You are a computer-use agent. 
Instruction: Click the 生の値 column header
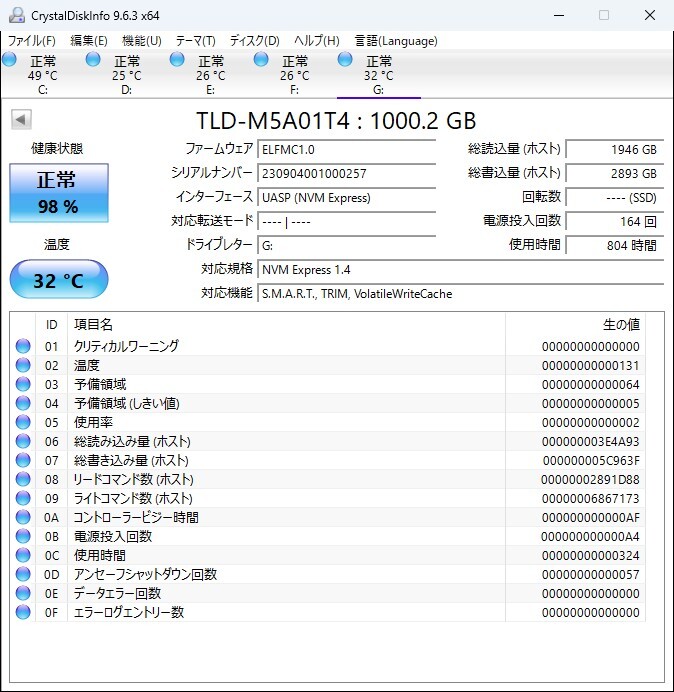pos(575,325)
